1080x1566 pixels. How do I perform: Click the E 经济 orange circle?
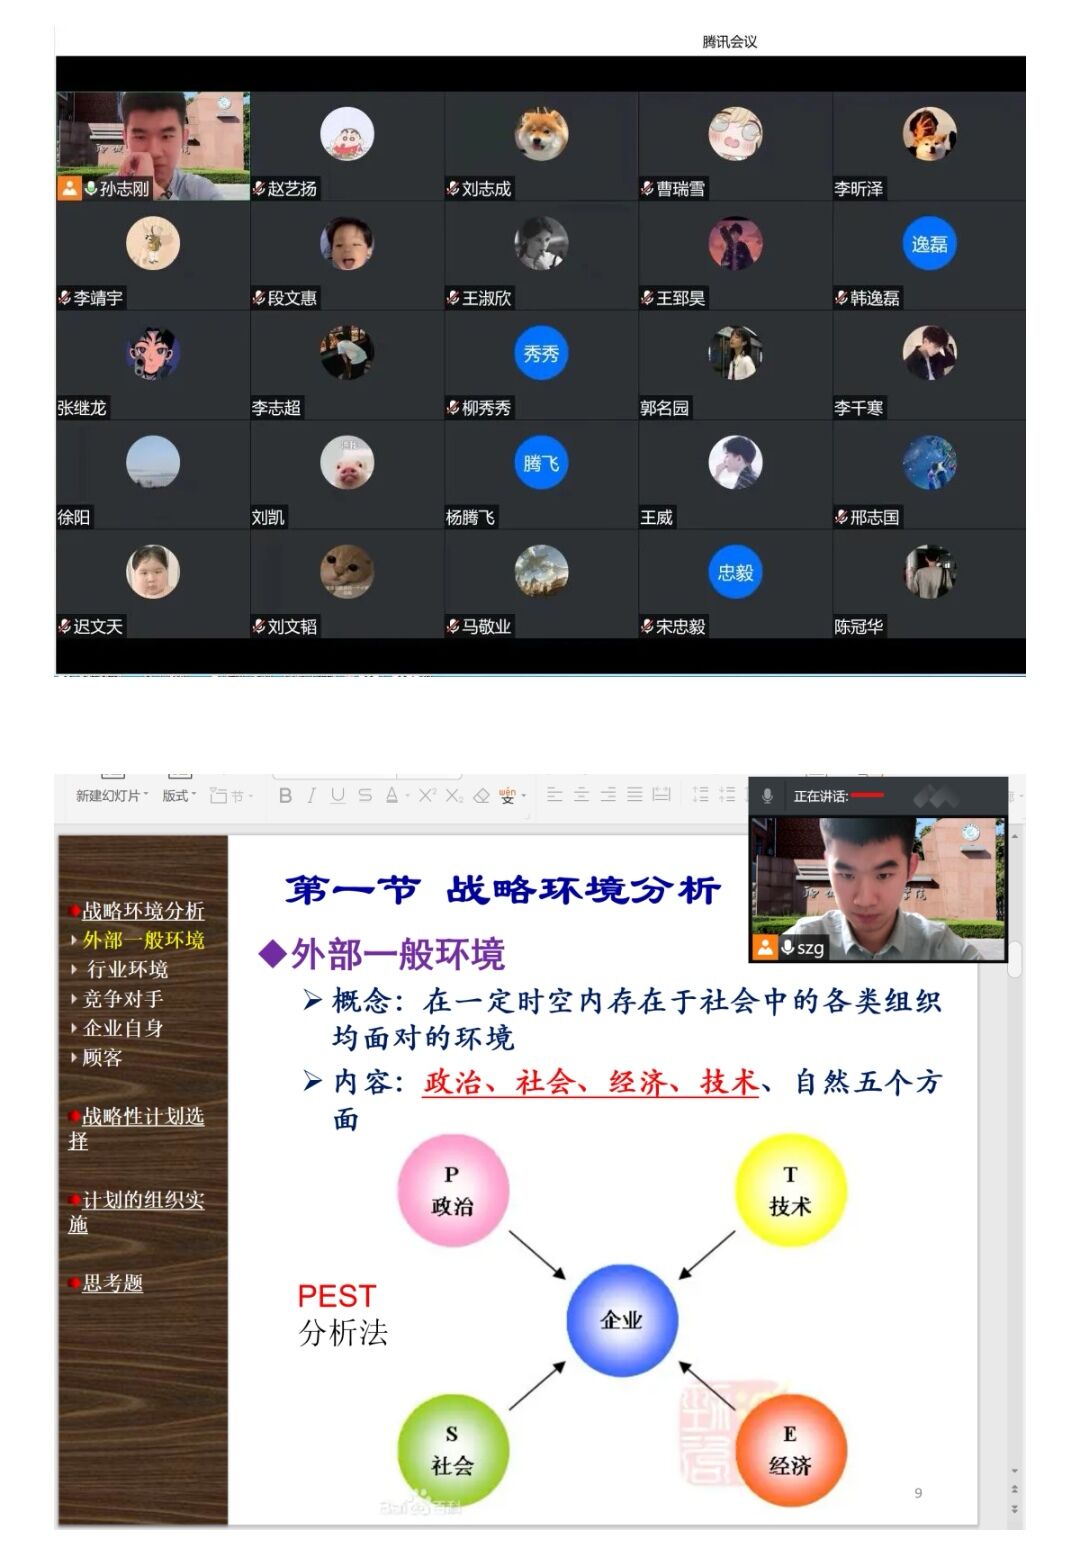[790, 1450]
